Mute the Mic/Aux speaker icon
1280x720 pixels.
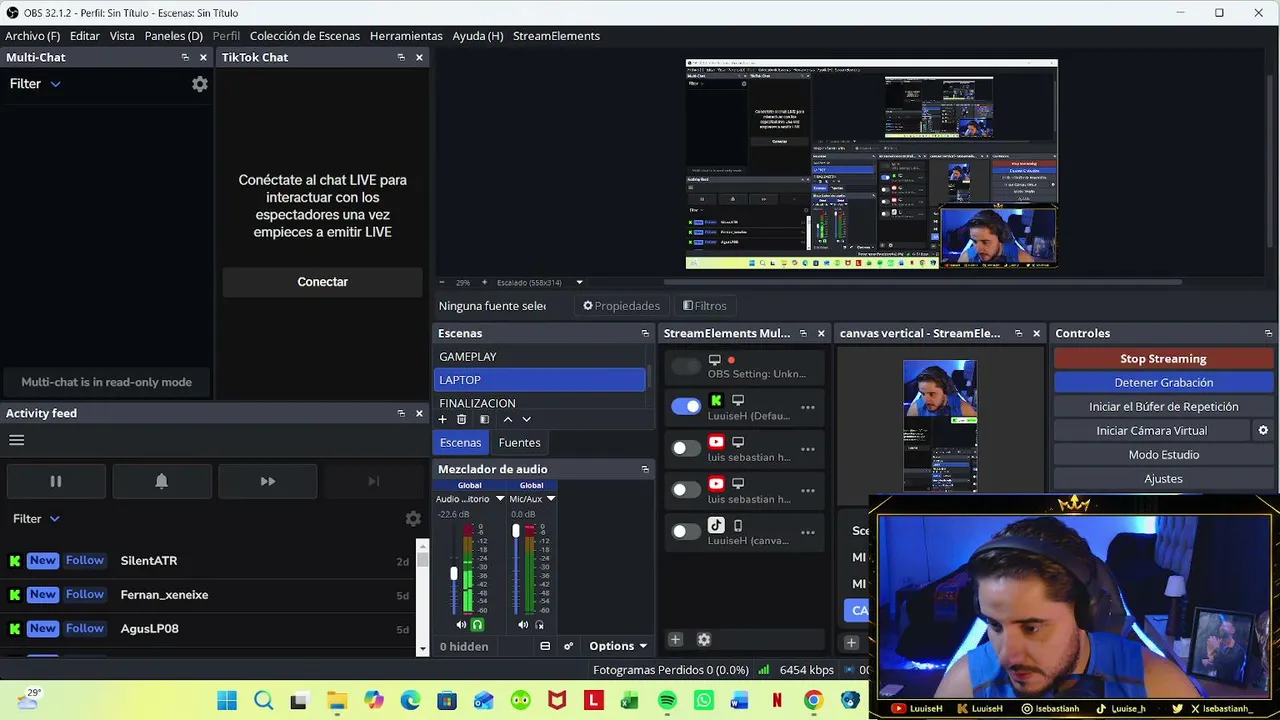point(523,625)
